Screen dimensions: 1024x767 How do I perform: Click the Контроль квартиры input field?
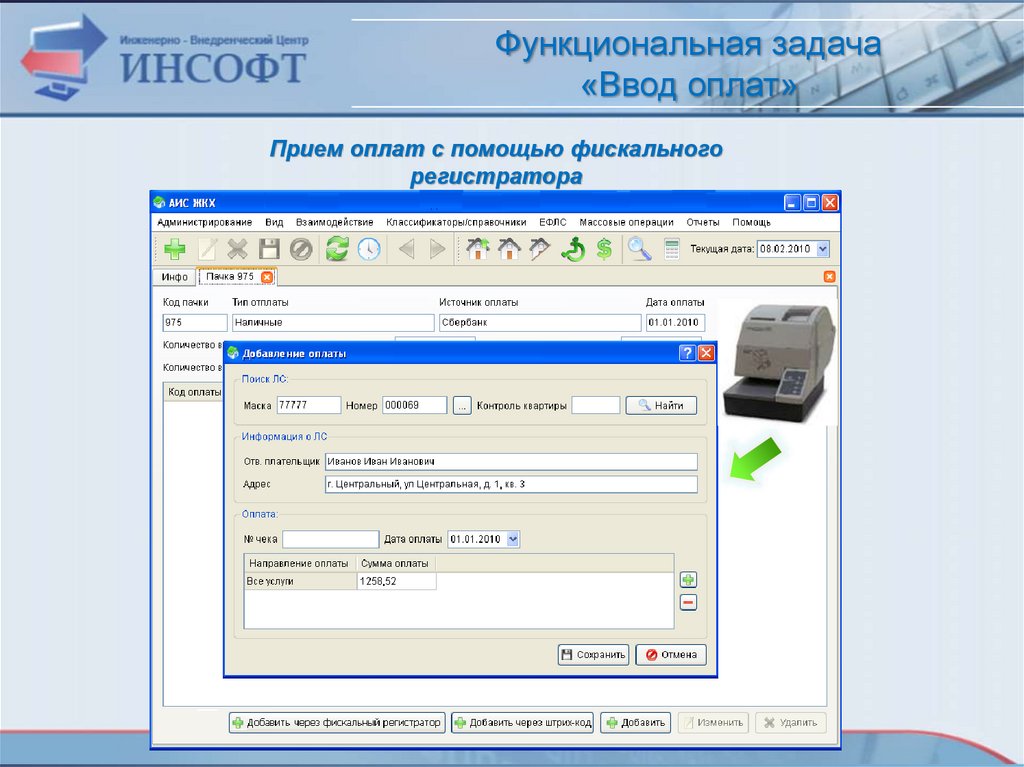(596, 405)
